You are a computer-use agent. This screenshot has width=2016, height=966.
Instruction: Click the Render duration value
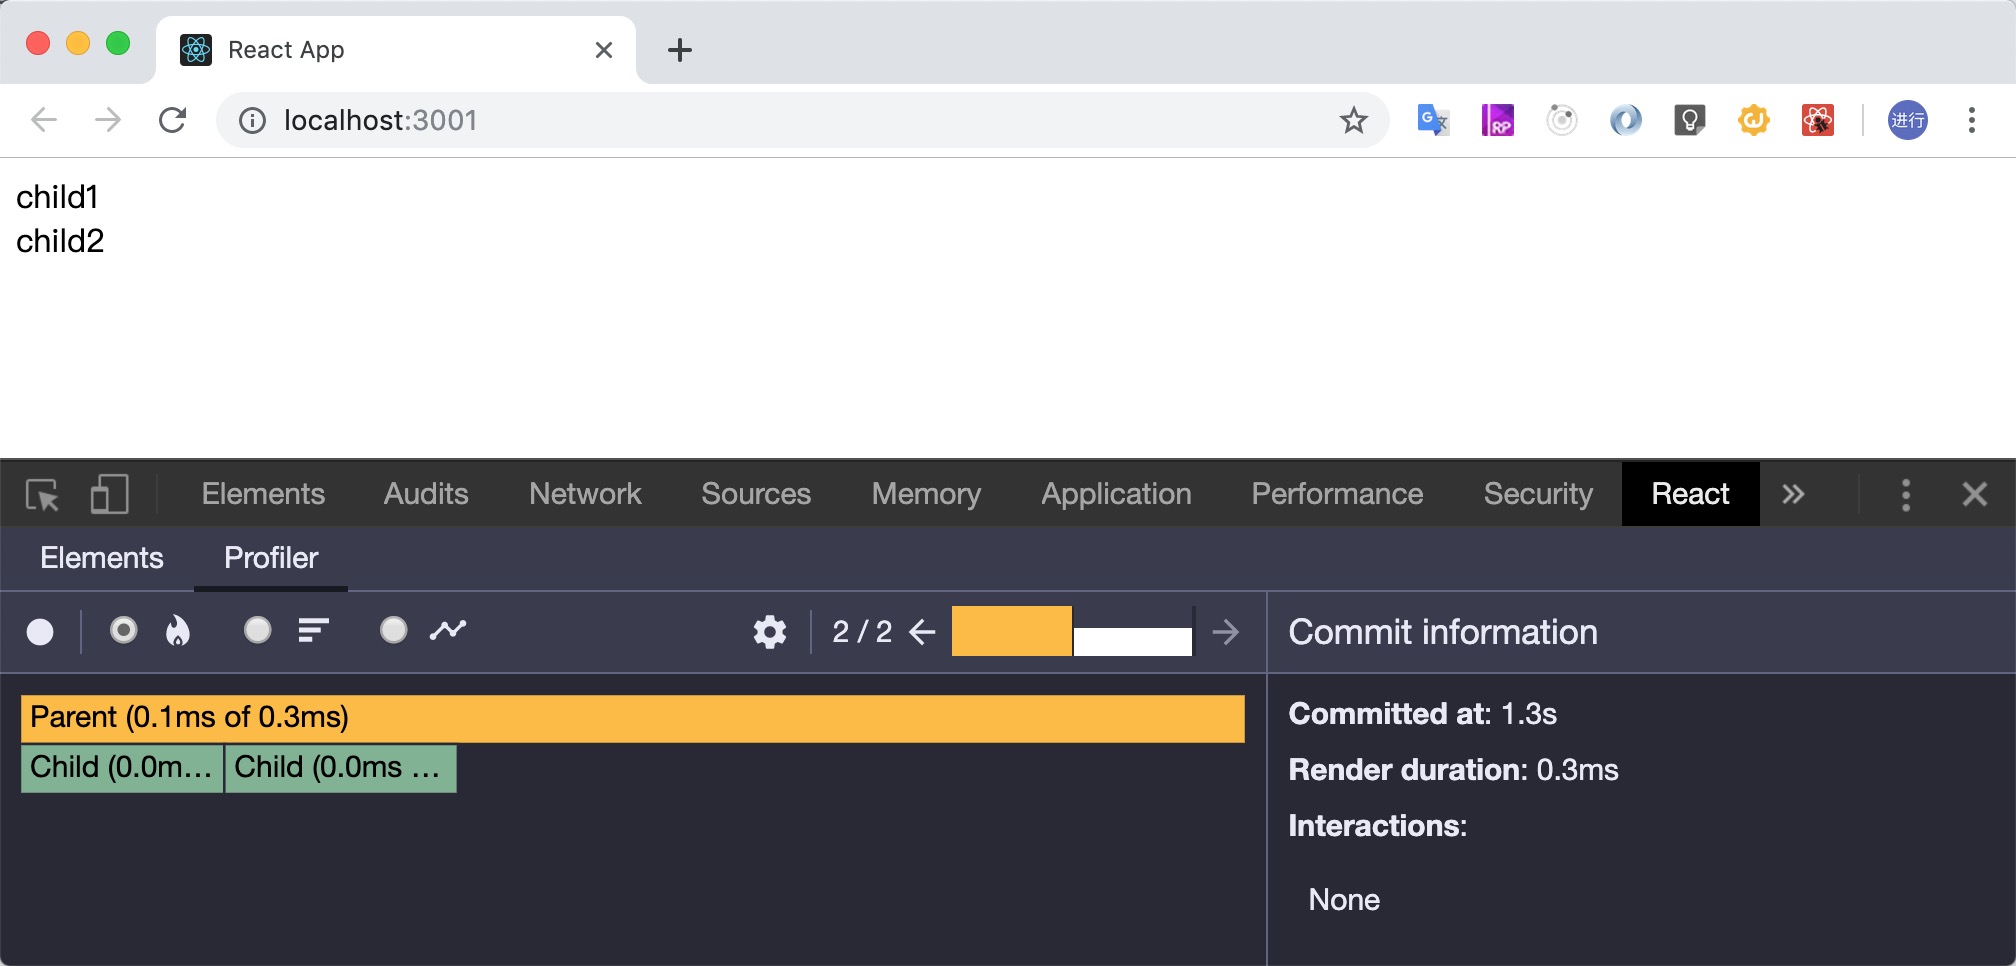(x=1577, y=770)
